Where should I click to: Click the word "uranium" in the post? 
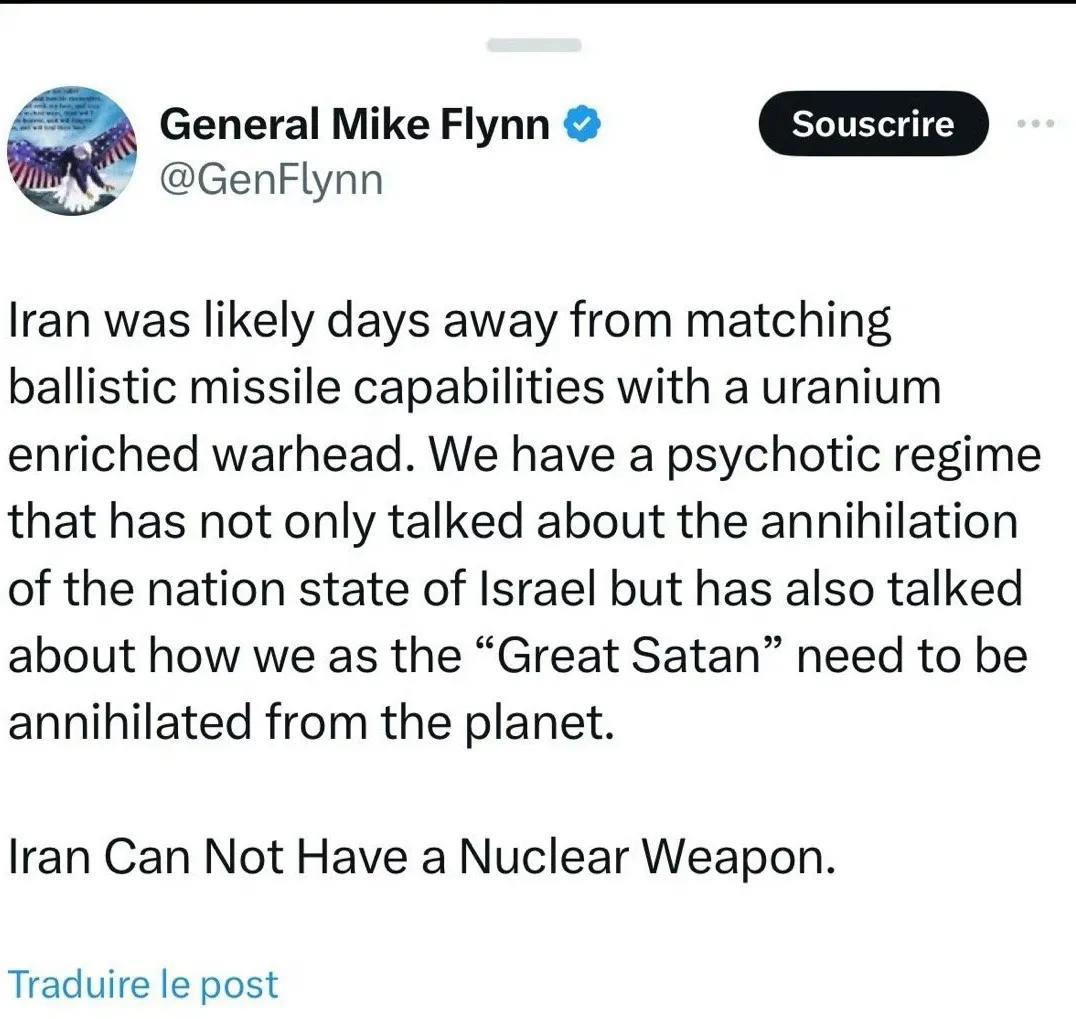click(x=852, y=387)
